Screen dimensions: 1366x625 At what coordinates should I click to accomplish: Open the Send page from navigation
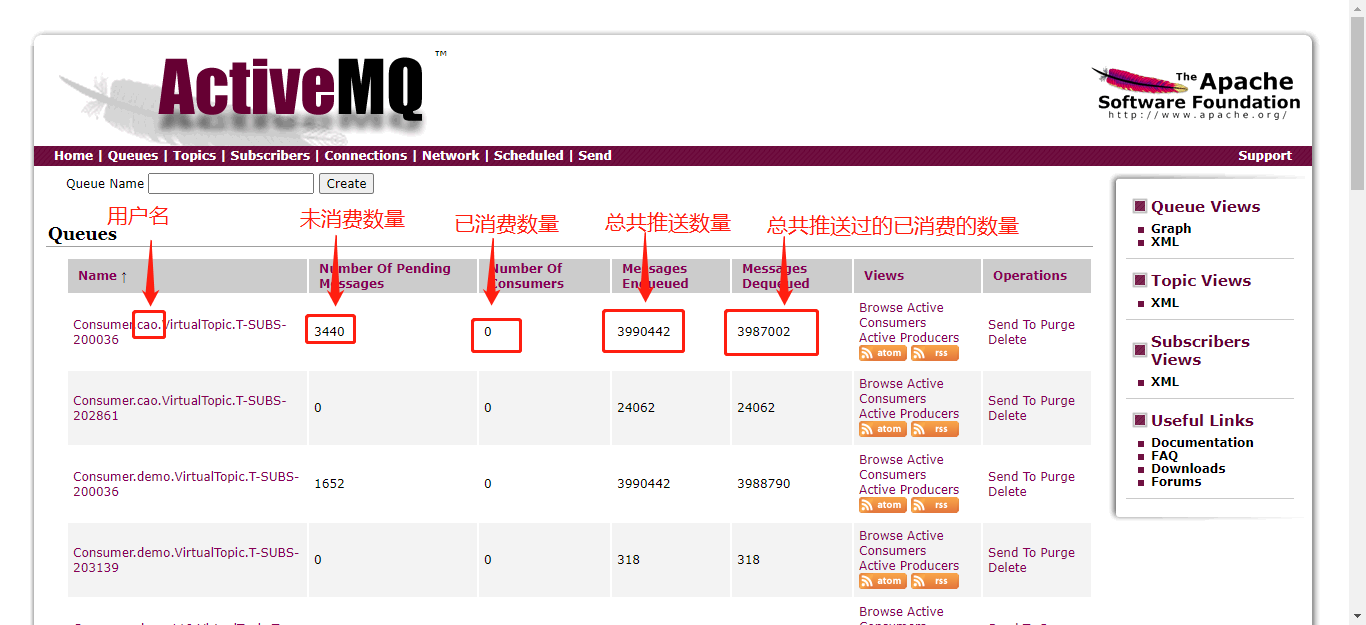click(594, 156)
